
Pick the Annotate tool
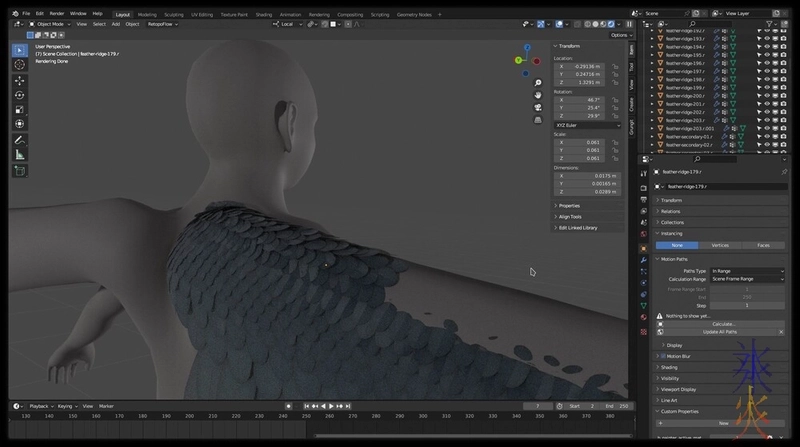19,140
